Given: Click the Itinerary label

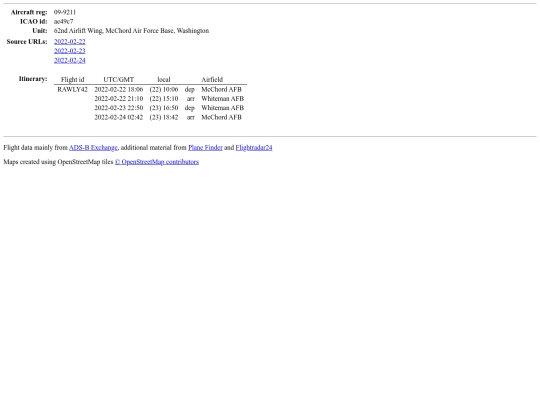Looking at the screenshot, I should 33,79.
